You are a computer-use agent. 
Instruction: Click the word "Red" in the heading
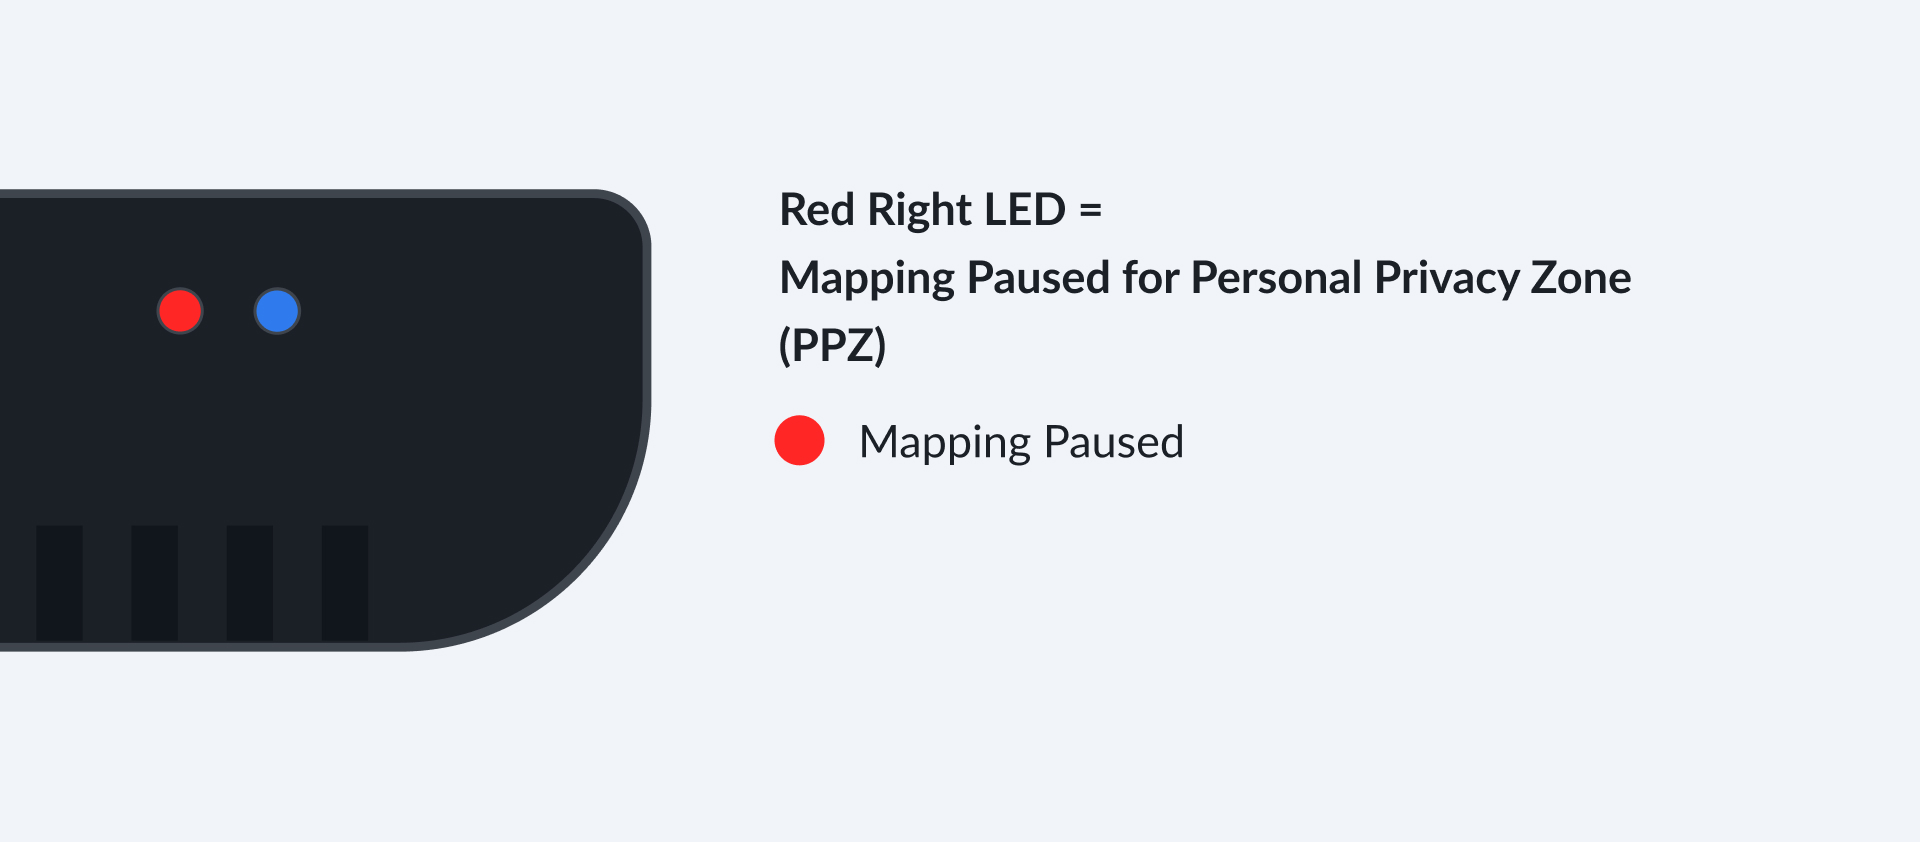tap(816, 210)
